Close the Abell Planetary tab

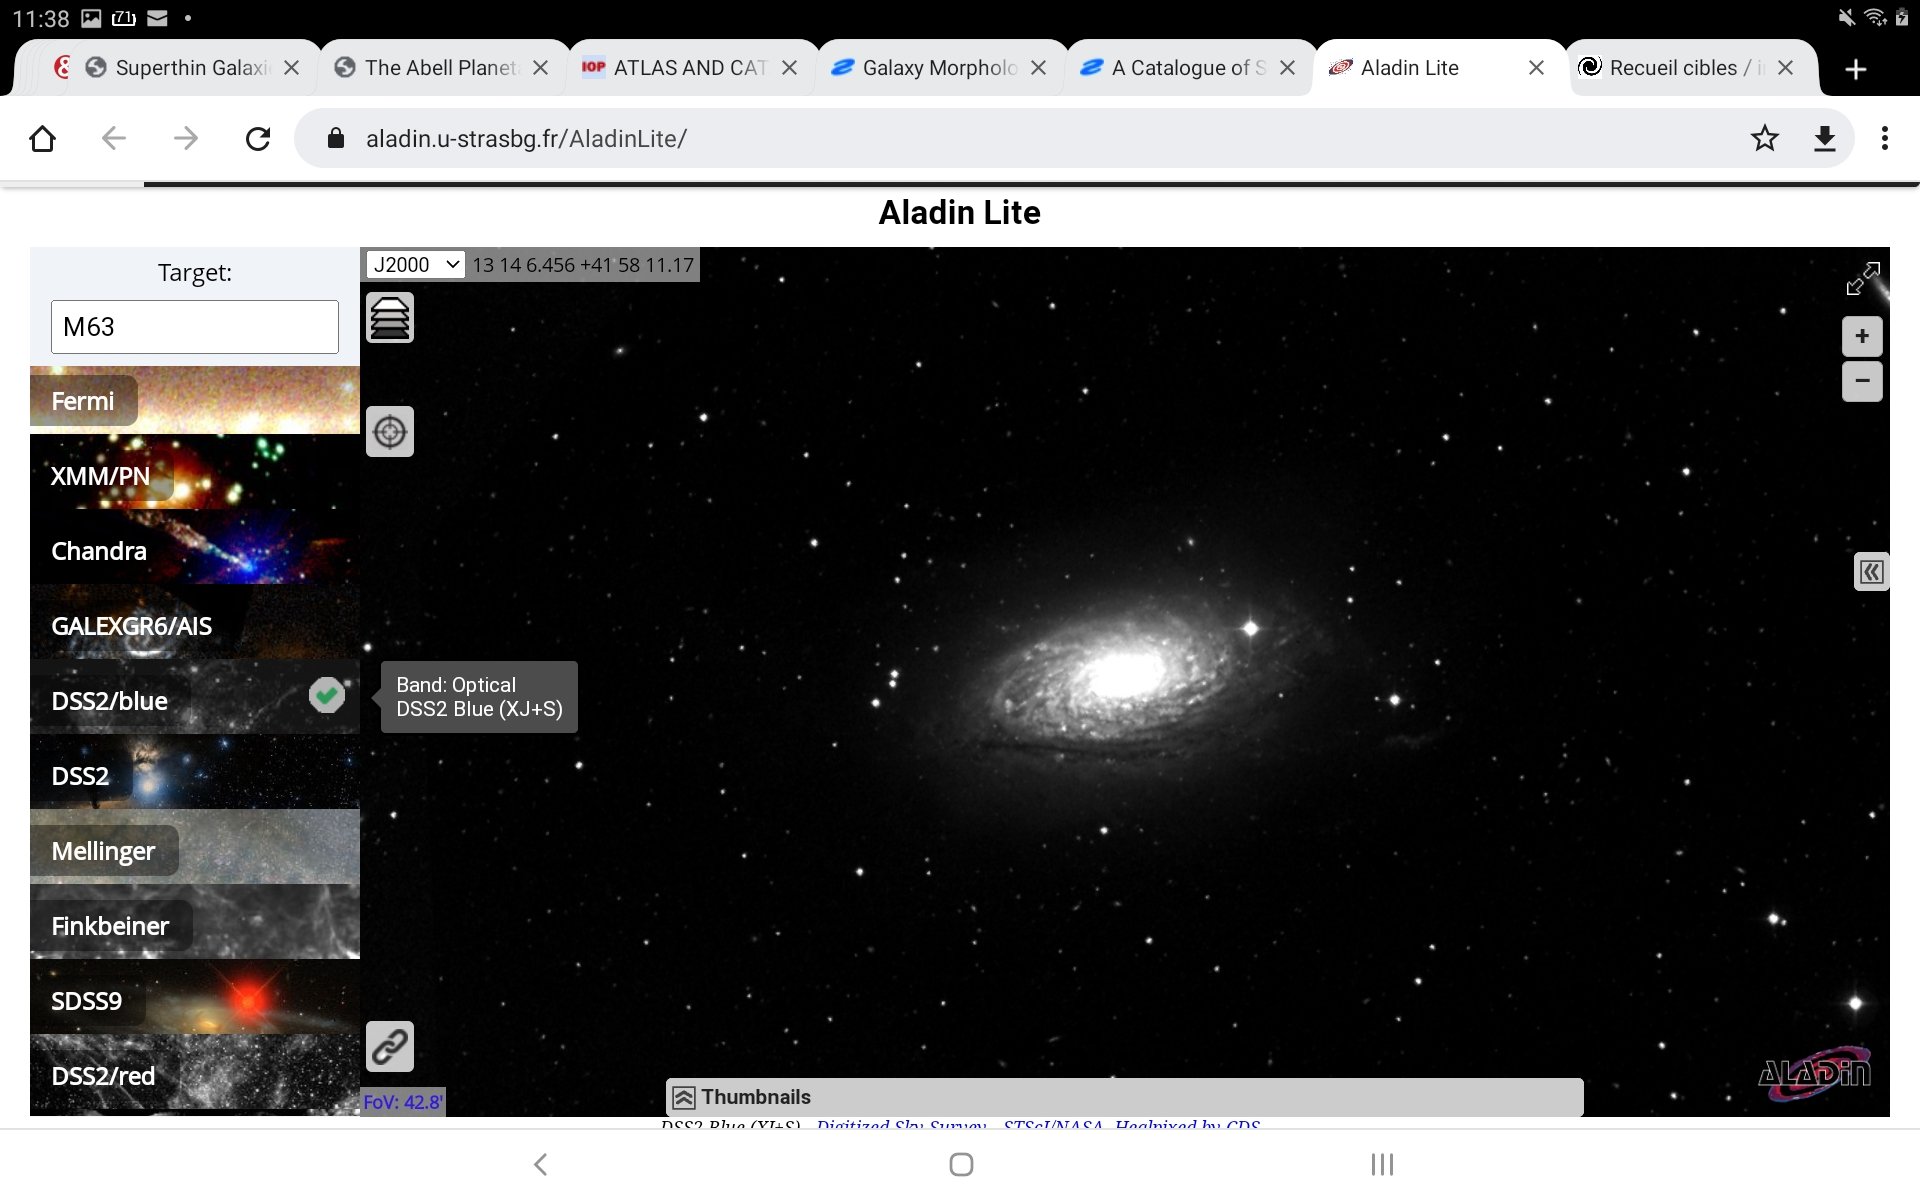tap(540, 68)
